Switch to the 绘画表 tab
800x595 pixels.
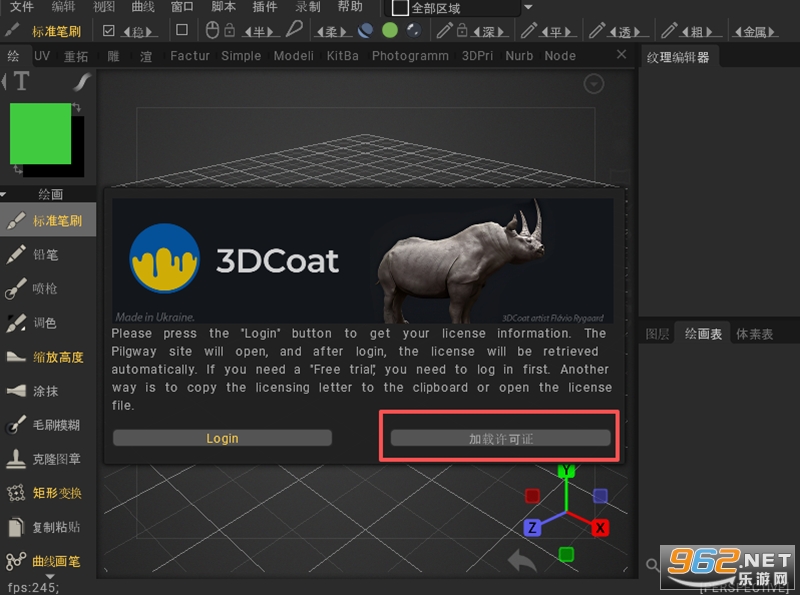pos(703,334)
